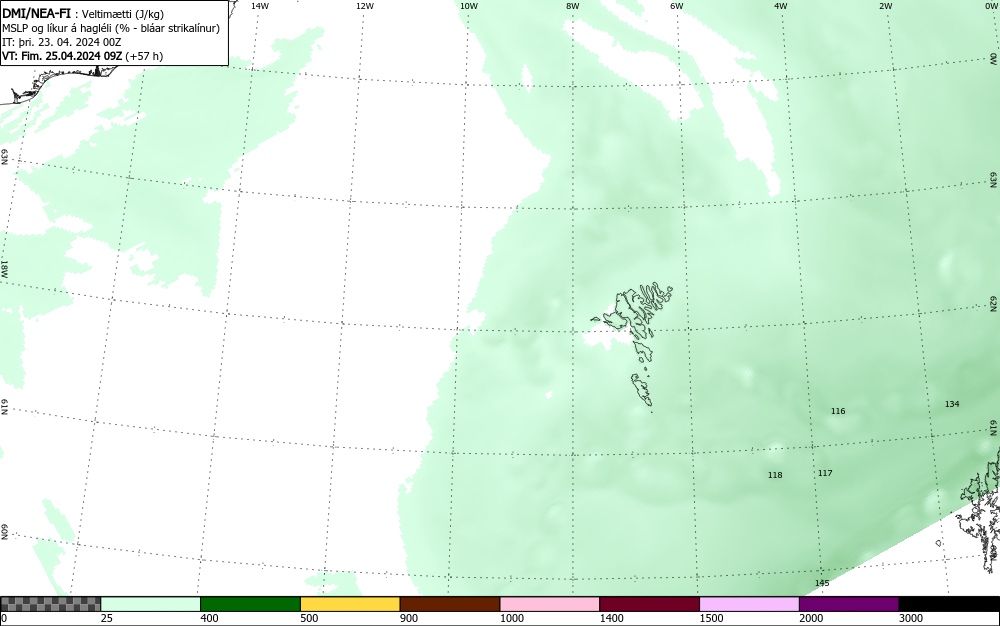Image resolution: width=1000 pixels, height=626 pixels.
Task: Click the map value label 134
Action: (952, 404)
